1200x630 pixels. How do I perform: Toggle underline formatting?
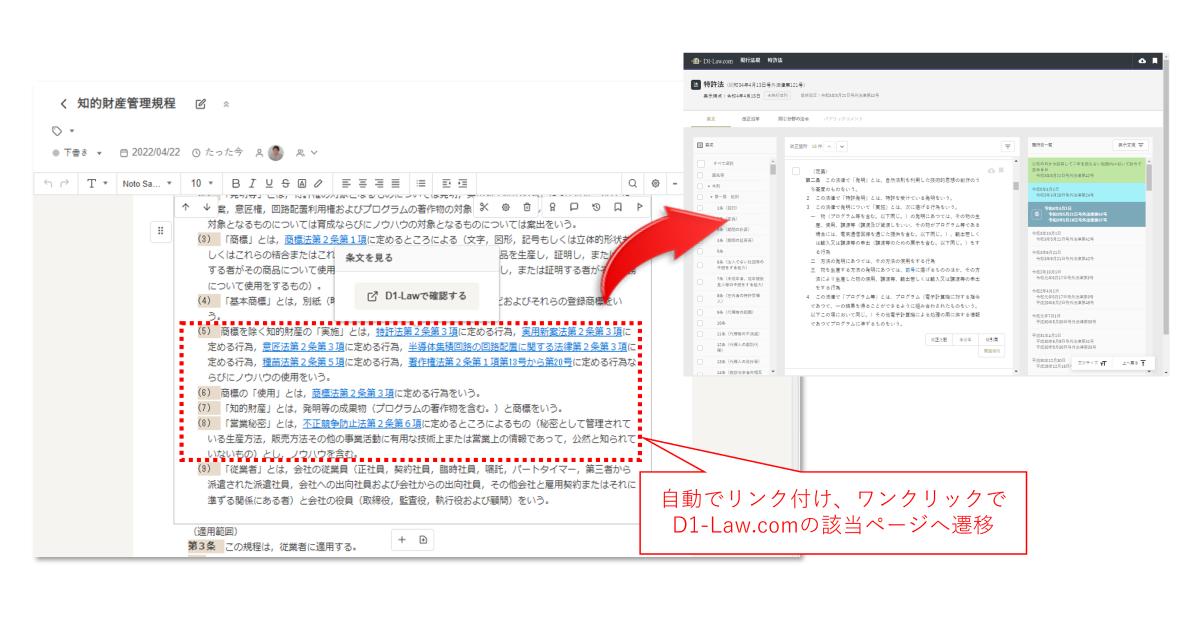click(269, 184)
